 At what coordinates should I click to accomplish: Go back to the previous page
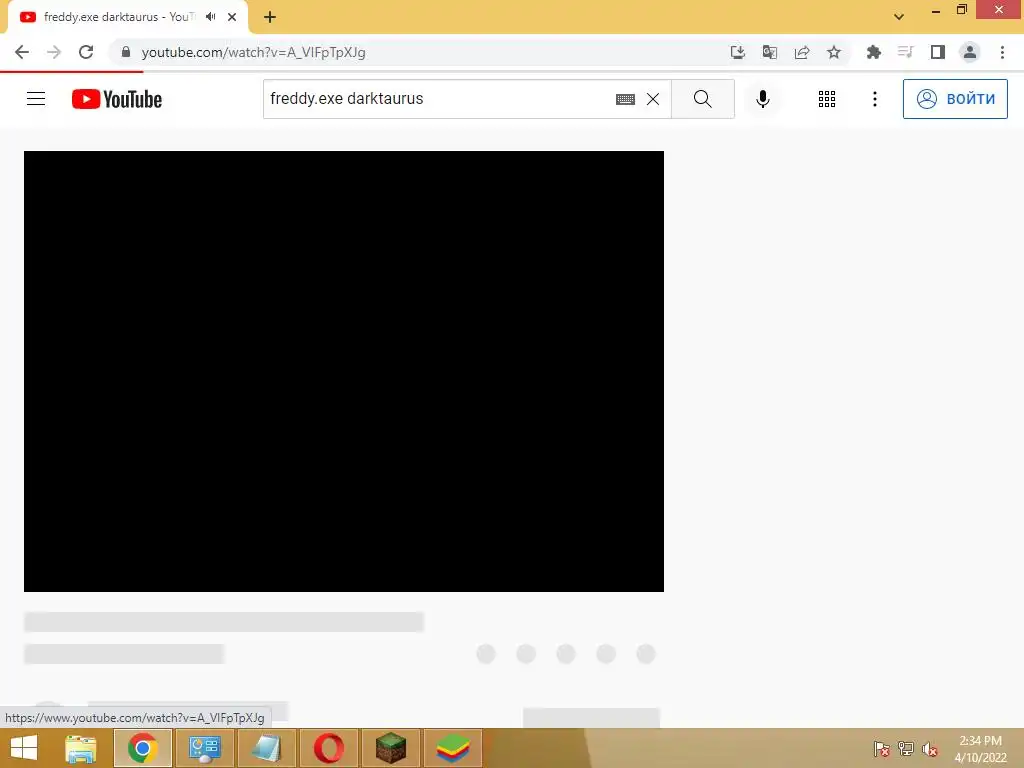(x=22, y=52)
